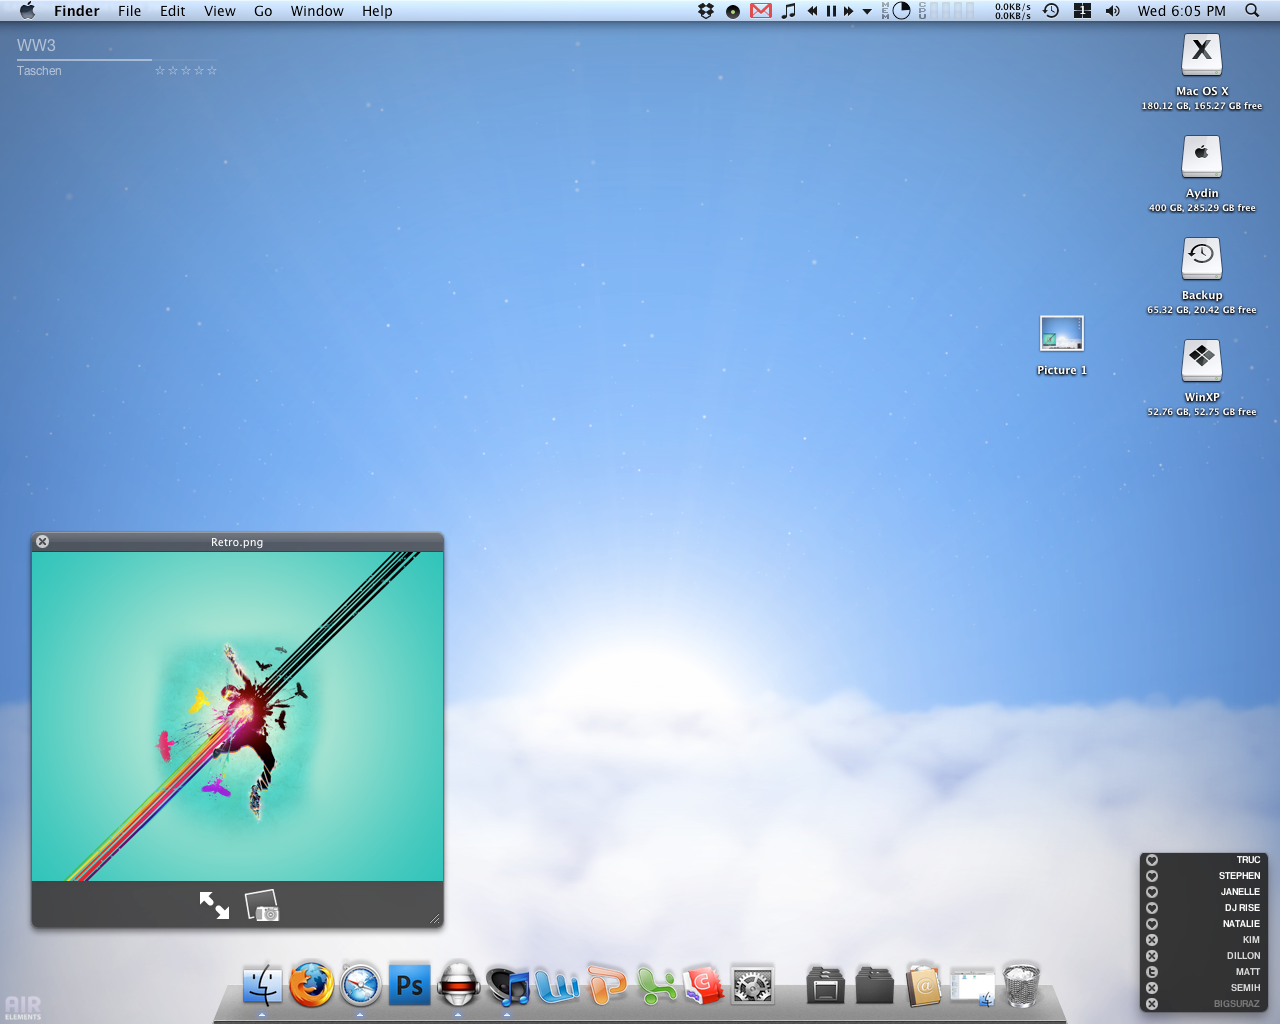The width and height of the screenshot is (1280, 1024).
Task: Click the camera snapshot icon in Retro.png window
Action: pos(262,905)
